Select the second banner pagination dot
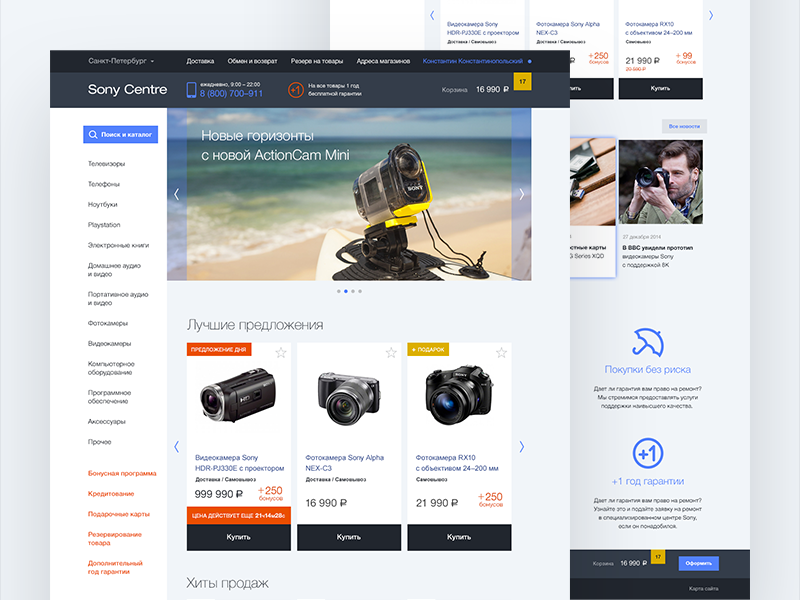 pyautogui.click(x=346, y=291)
